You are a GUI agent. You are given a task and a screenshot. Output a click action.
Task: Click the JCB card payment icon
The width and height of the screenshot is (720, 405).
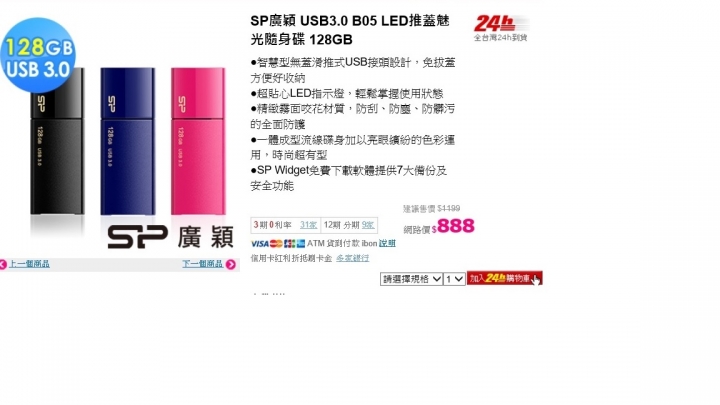click(x=290, y=243)
